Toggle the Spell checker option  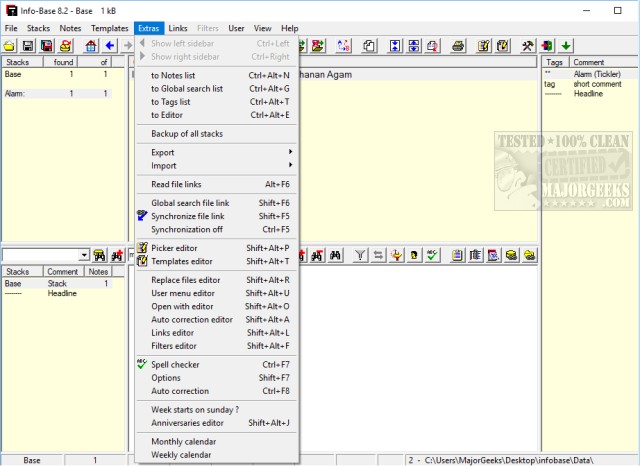[x=175, y=365]
